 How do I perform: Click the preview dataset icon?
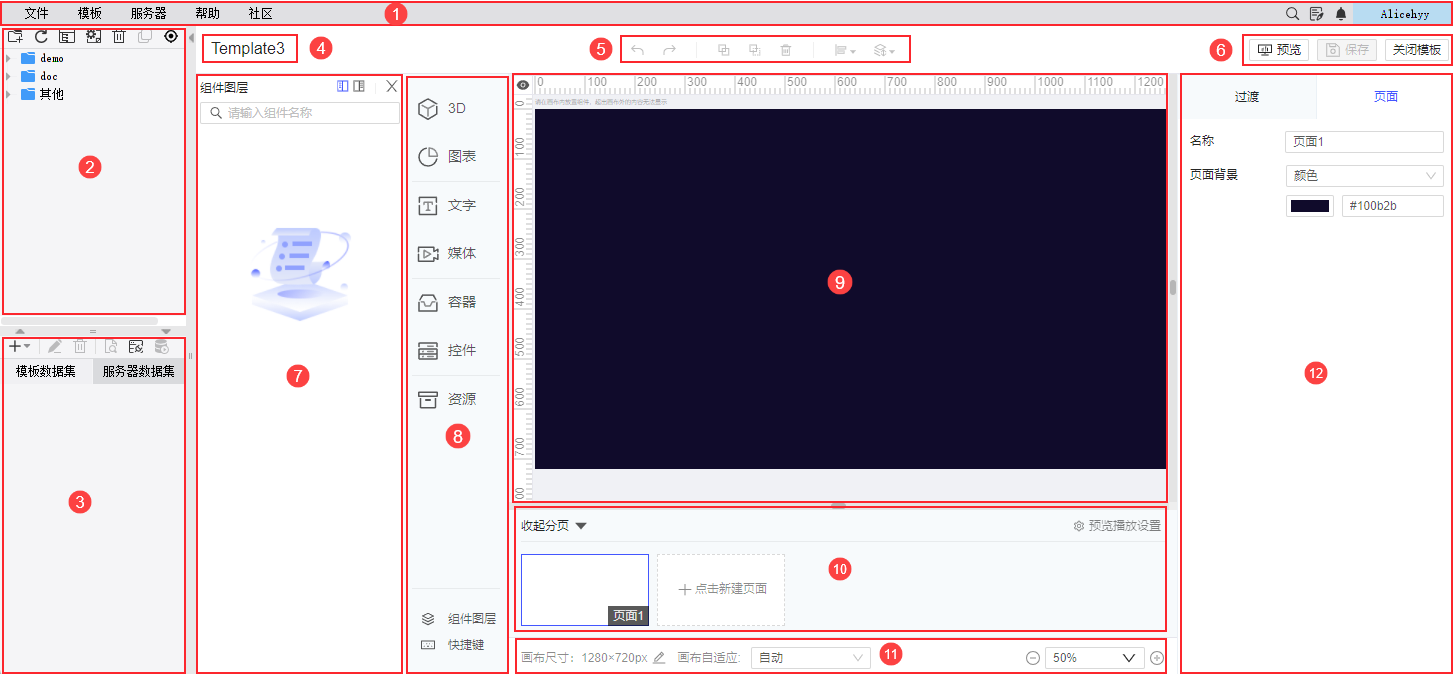[x=111, y=346]
